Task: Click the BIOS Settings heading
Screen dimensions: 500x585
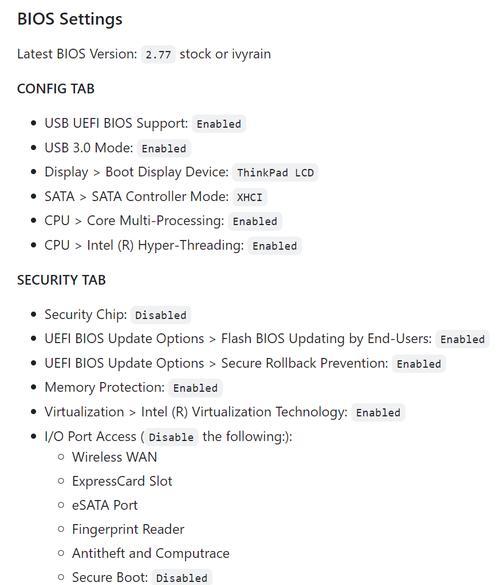Action: [70, 19]
